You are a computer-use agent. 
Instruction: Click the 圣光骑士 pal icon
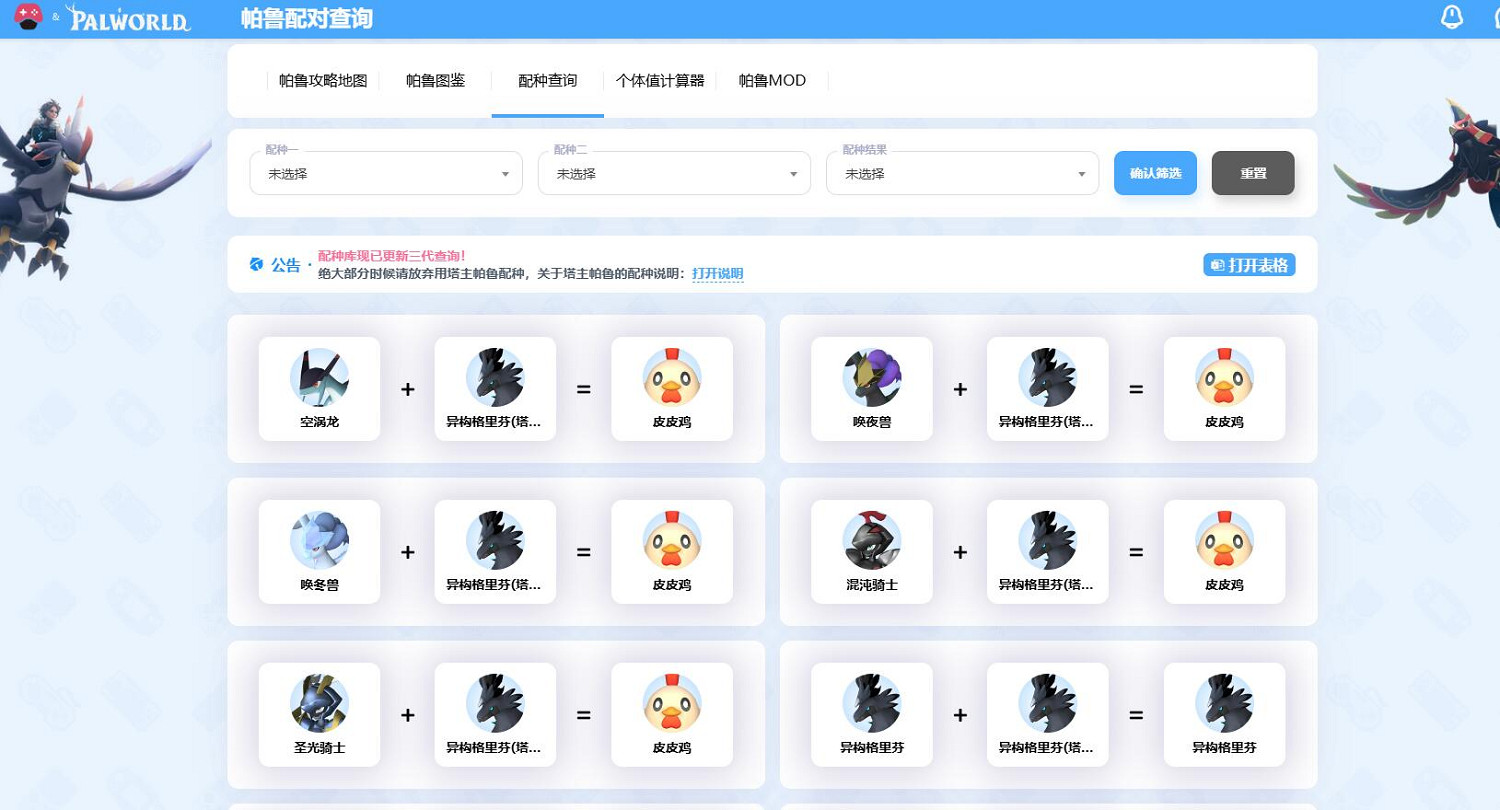319,703
